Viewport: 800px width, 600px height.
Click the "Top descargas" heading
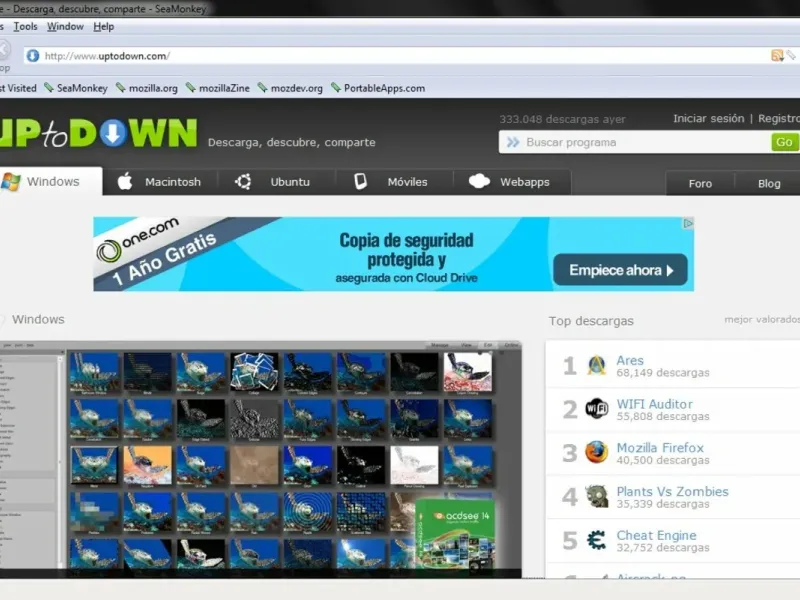pos(591,321)
